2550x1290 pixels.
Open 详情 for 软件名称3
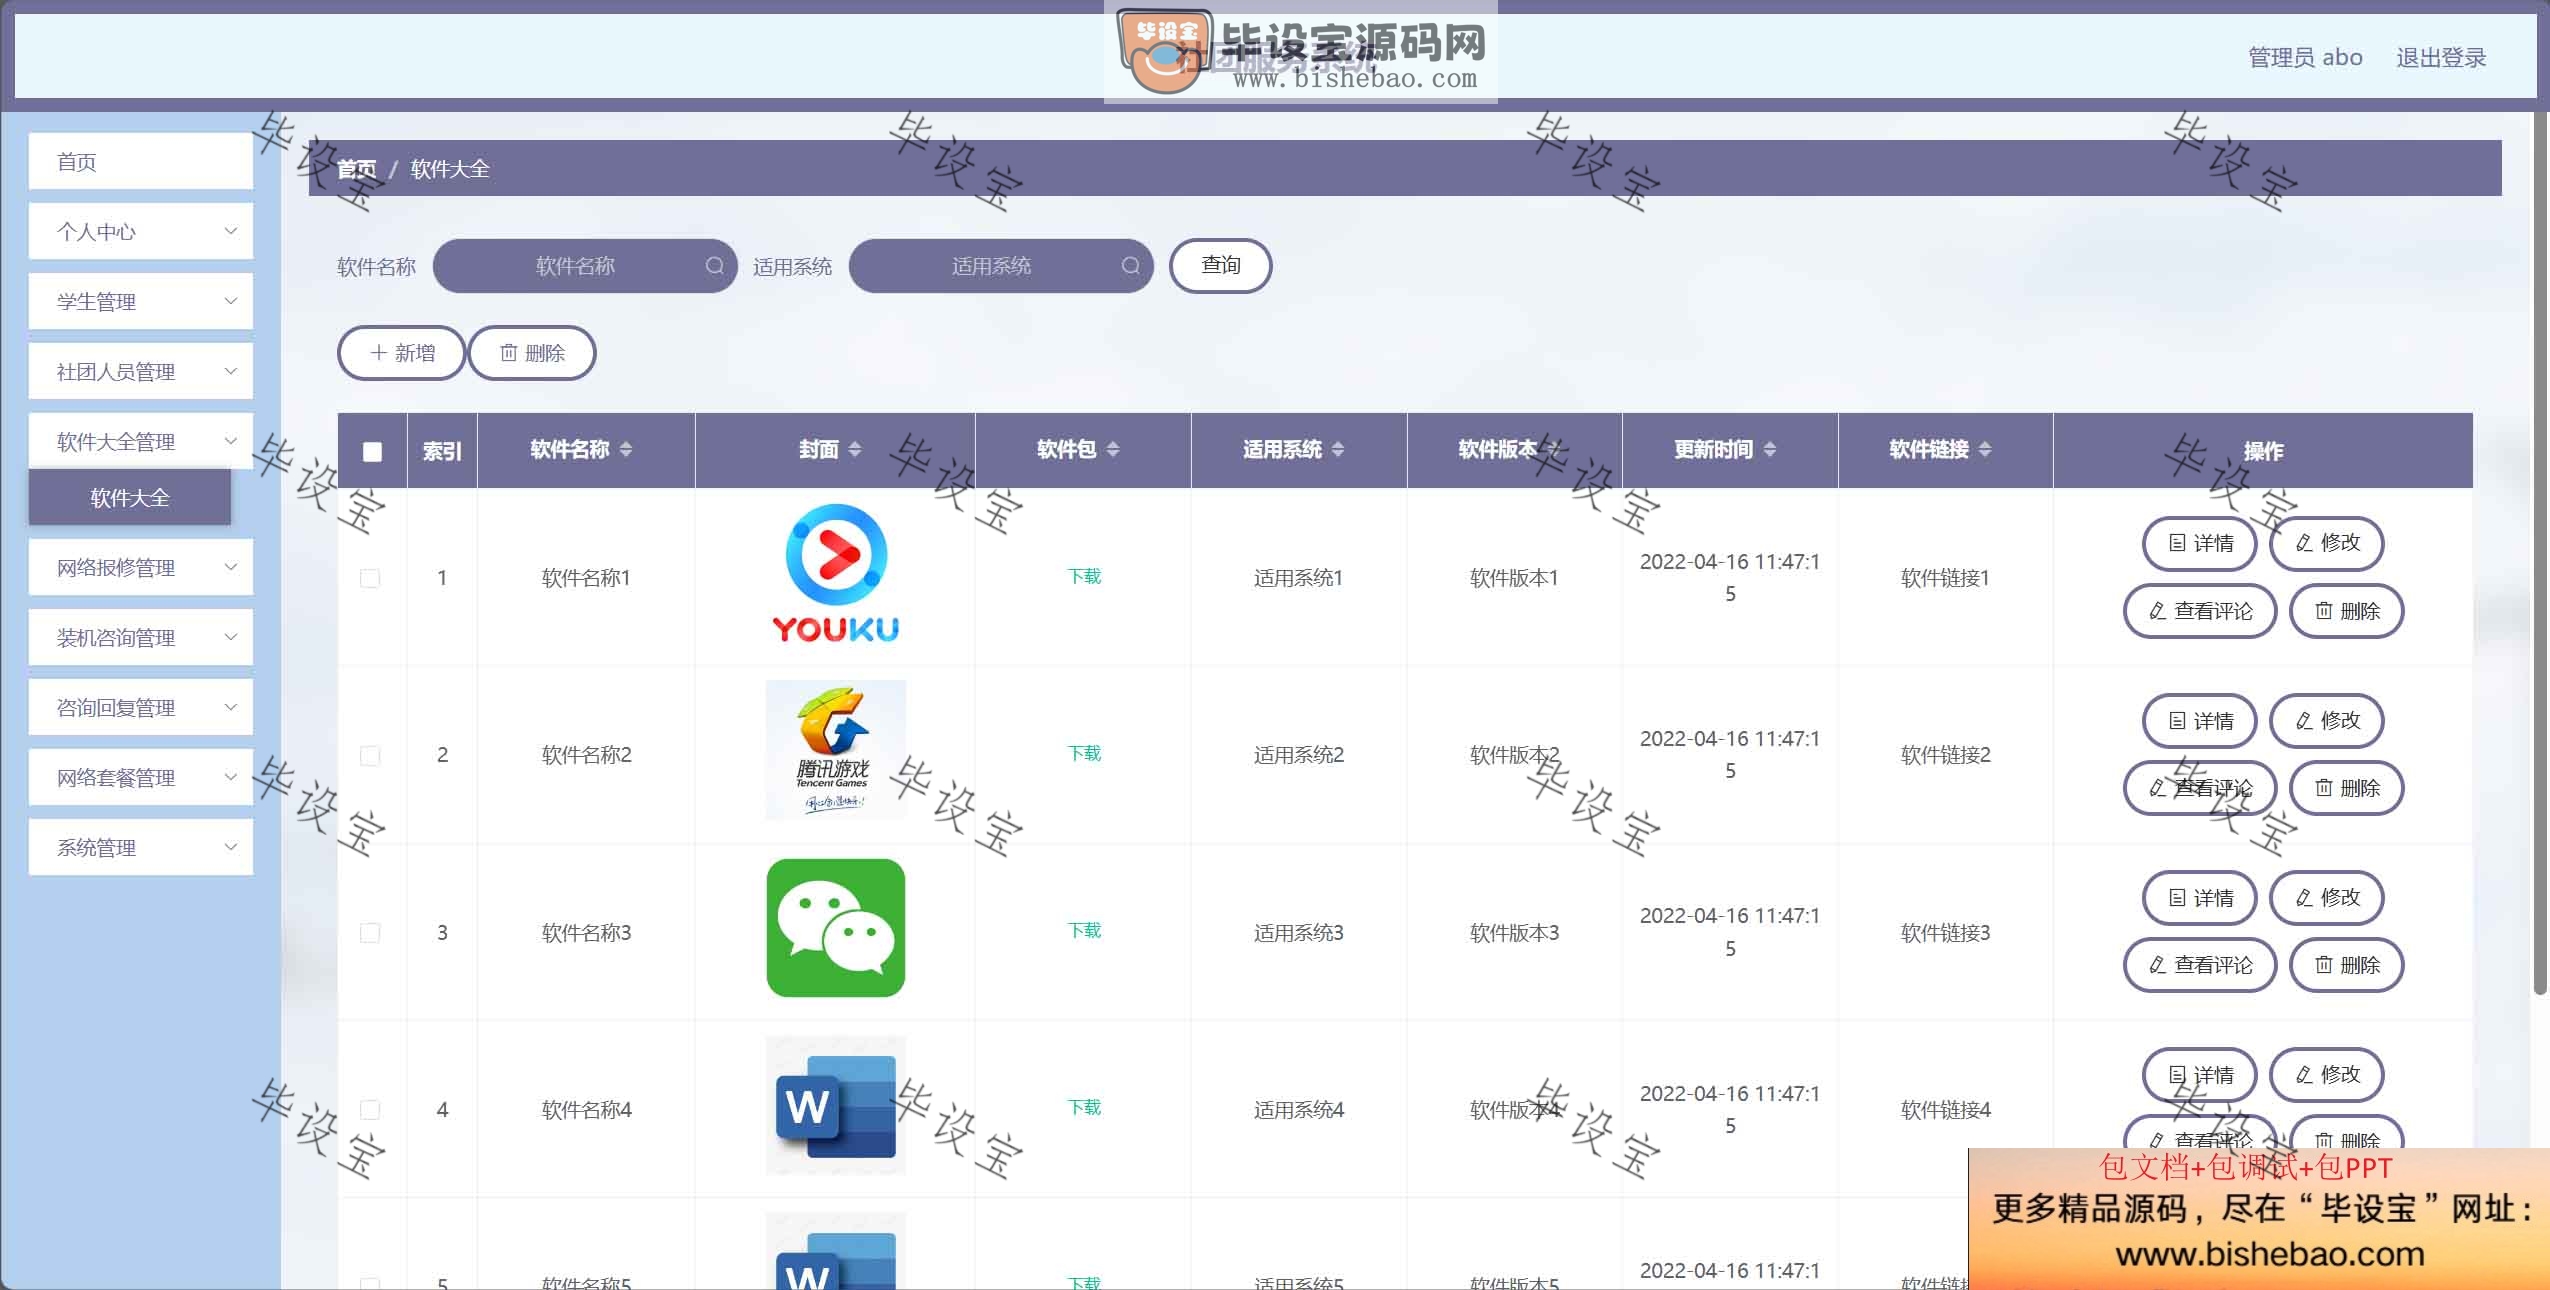(x=2200, y=898)
